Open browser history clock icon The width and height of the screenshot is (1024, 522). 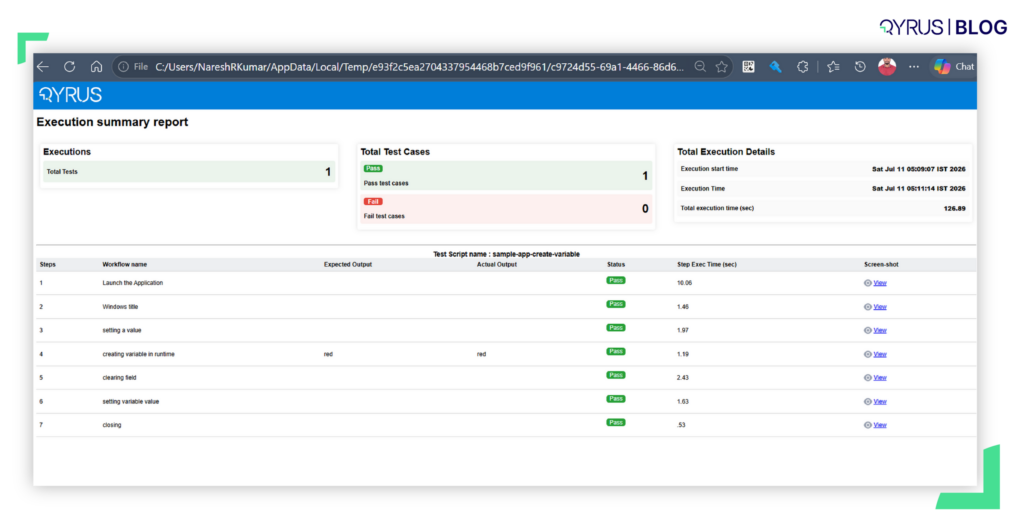tap(860, 67)
